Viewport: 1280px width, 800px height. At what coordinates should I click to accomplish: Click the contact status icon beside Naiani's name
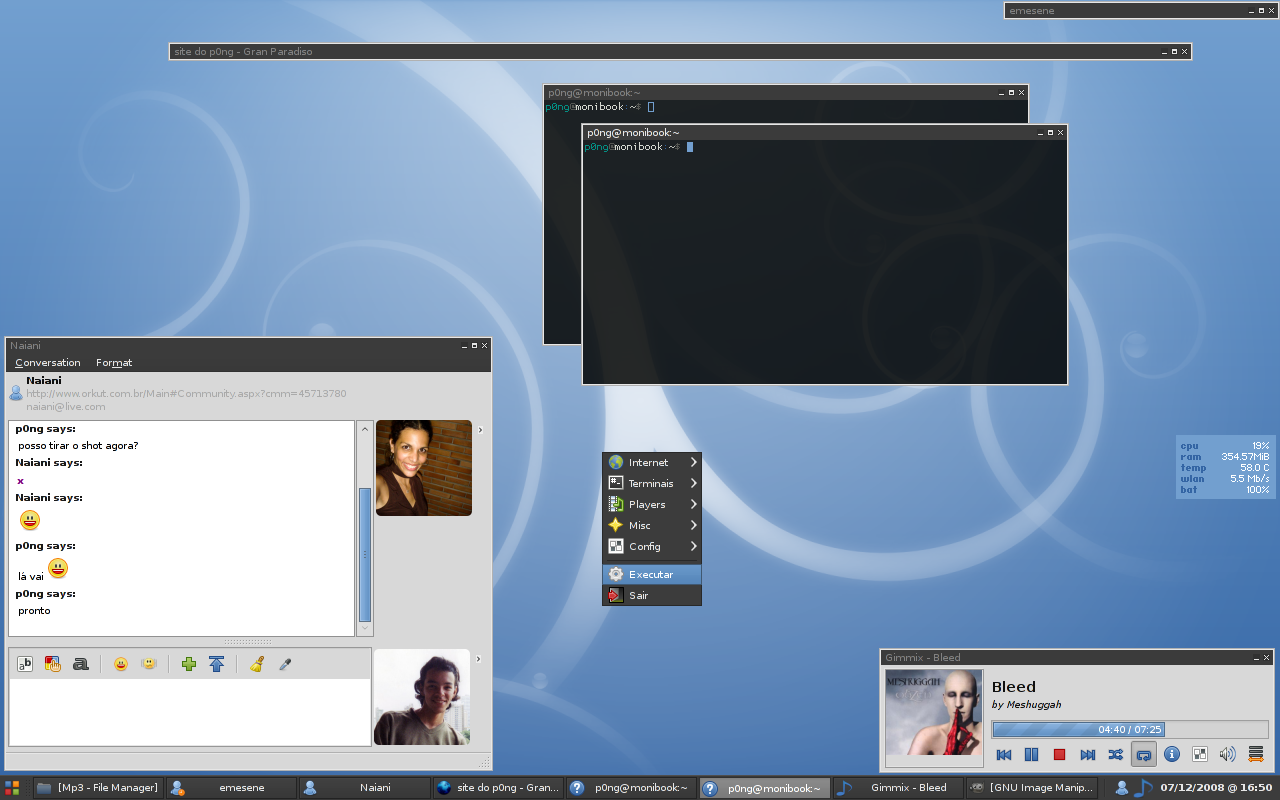16,393
